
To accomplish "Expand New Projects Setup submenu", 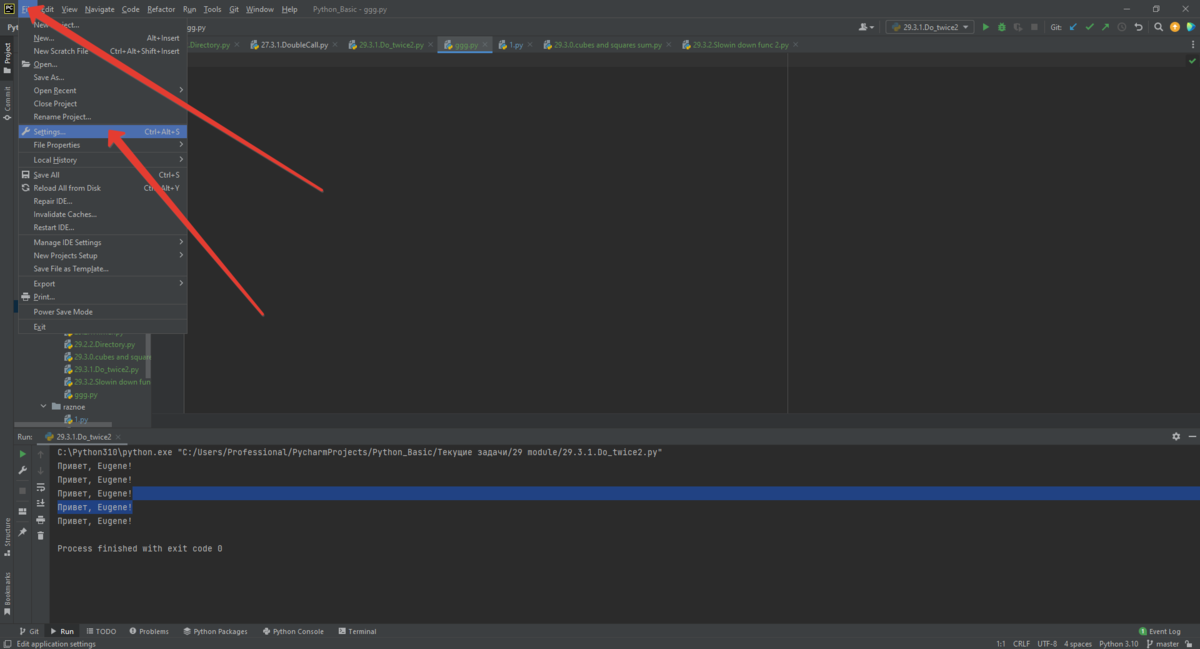I will coord(102,256).
